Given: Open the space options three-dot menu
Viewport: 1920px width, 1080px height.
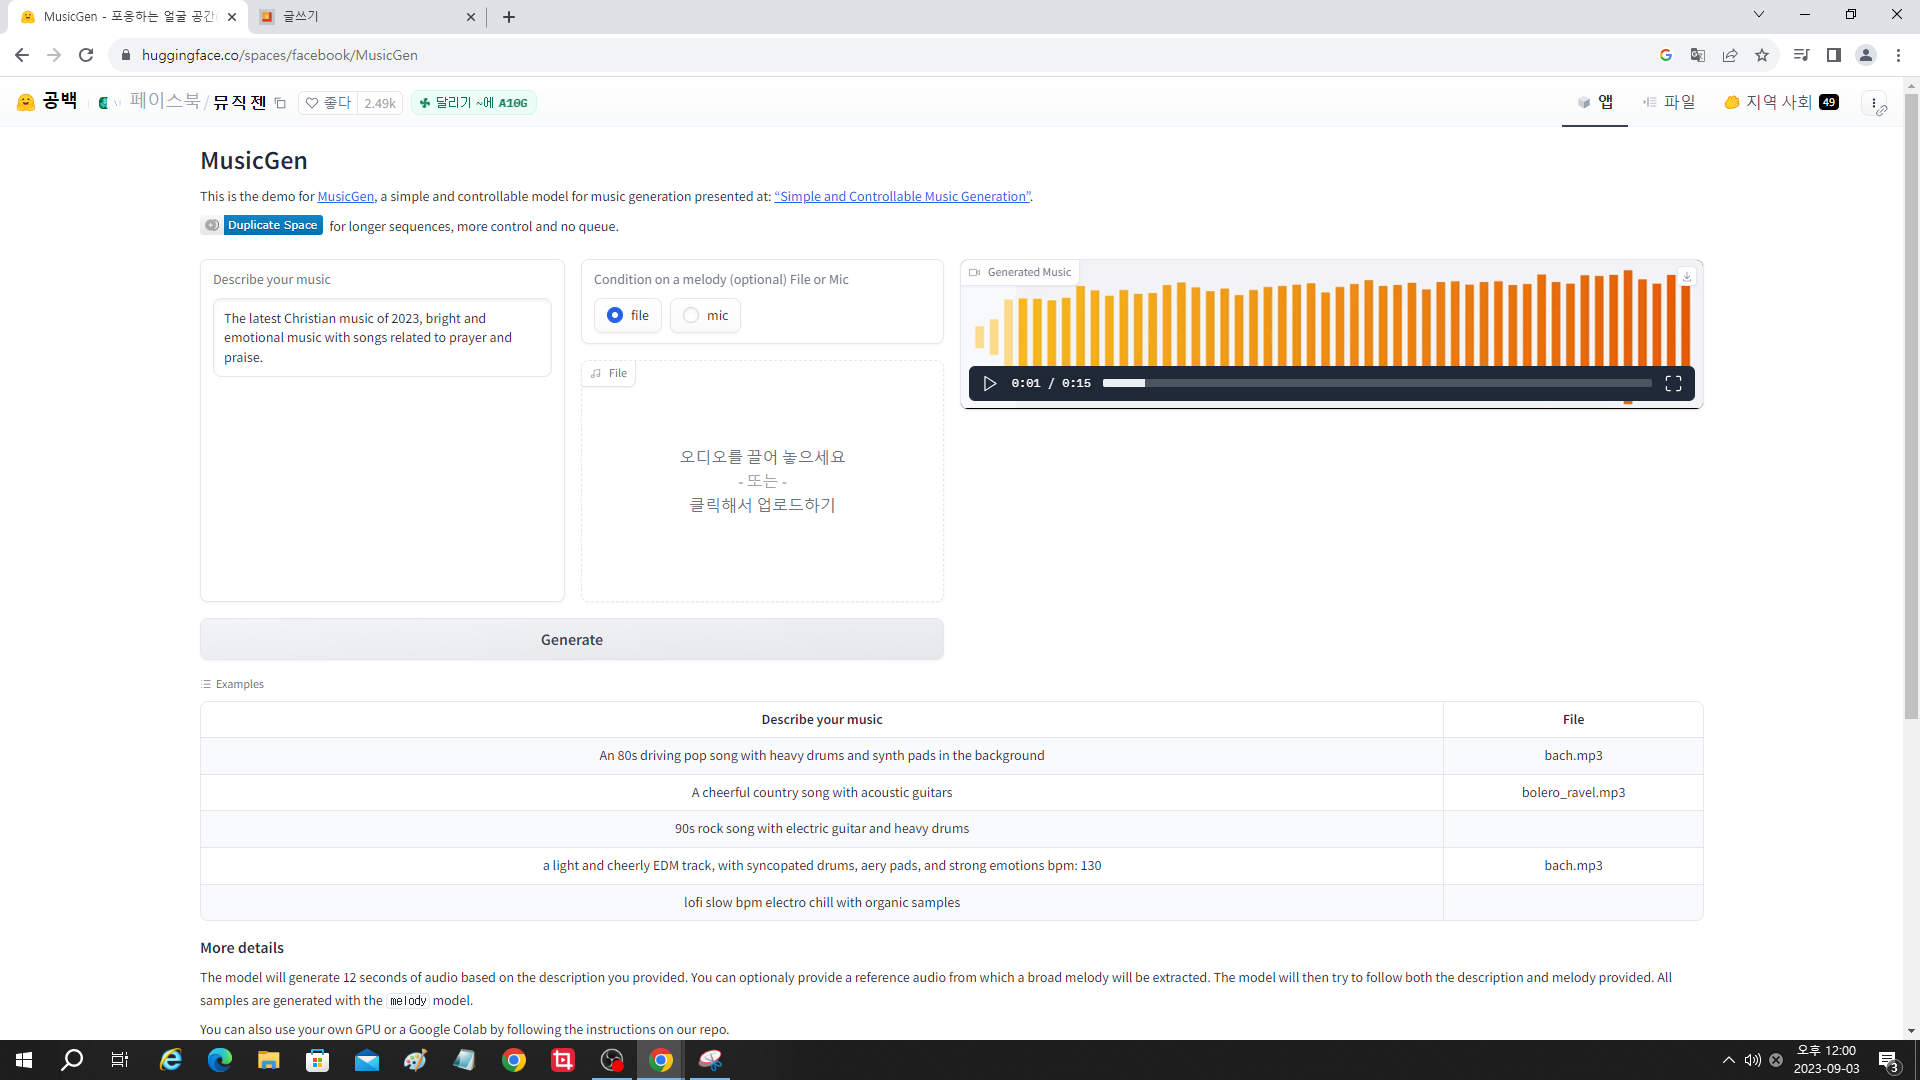Looking at the screenshot, I should click(x=1874, y=103).
